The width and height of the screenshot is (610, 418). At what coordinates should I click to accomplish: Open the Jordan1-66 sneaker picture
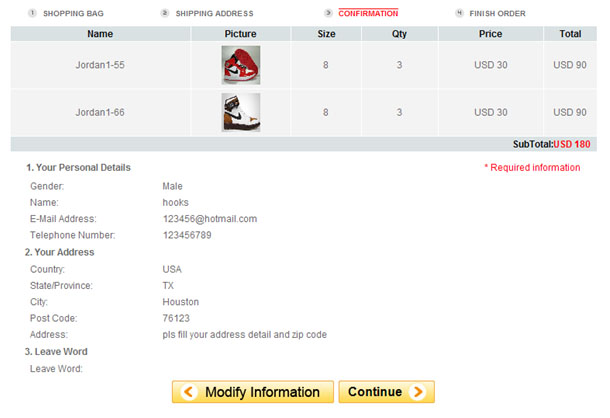pos(240,113)
